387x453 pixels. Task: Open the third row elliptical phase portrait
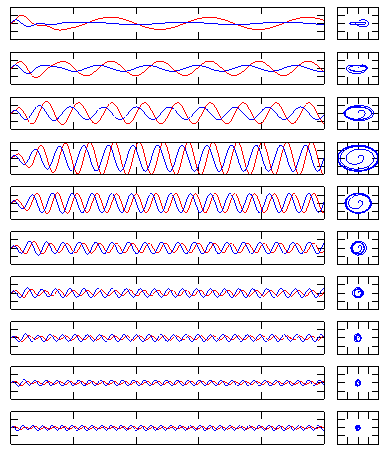(x=358, y=113)
